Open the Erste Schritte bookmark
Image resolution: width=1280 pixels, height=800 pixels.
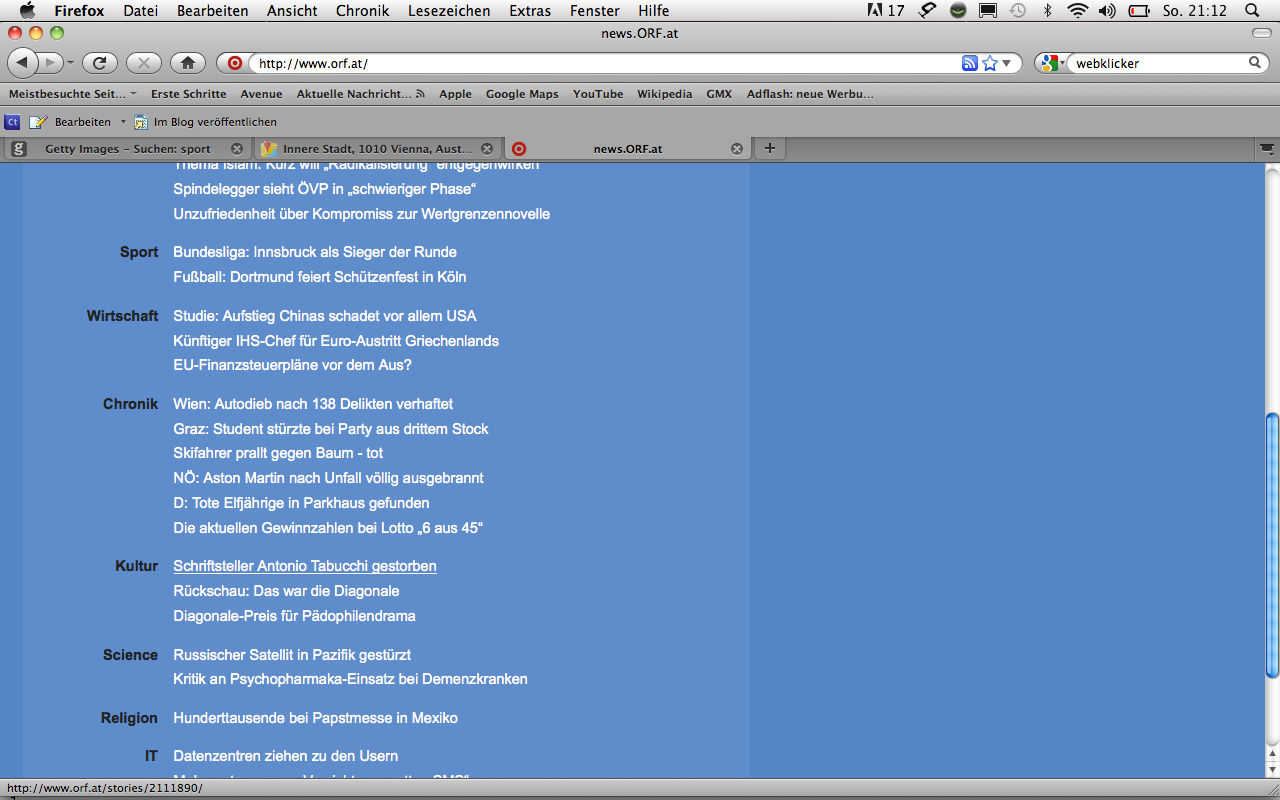(x=189, y=94)
